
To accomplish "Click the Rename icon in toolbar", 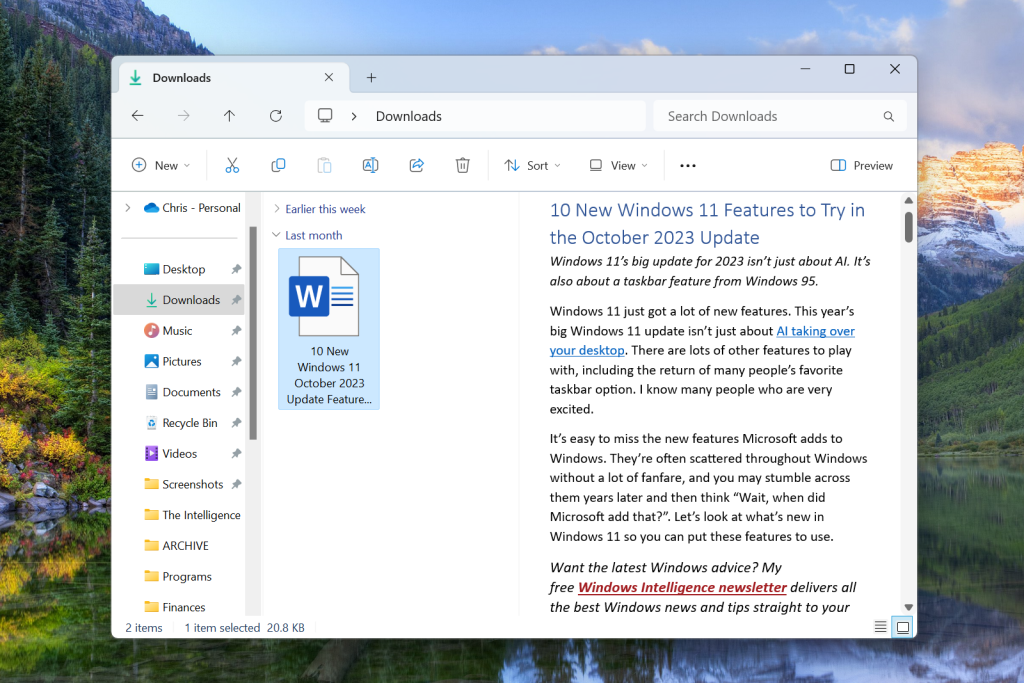I will 370,166.
